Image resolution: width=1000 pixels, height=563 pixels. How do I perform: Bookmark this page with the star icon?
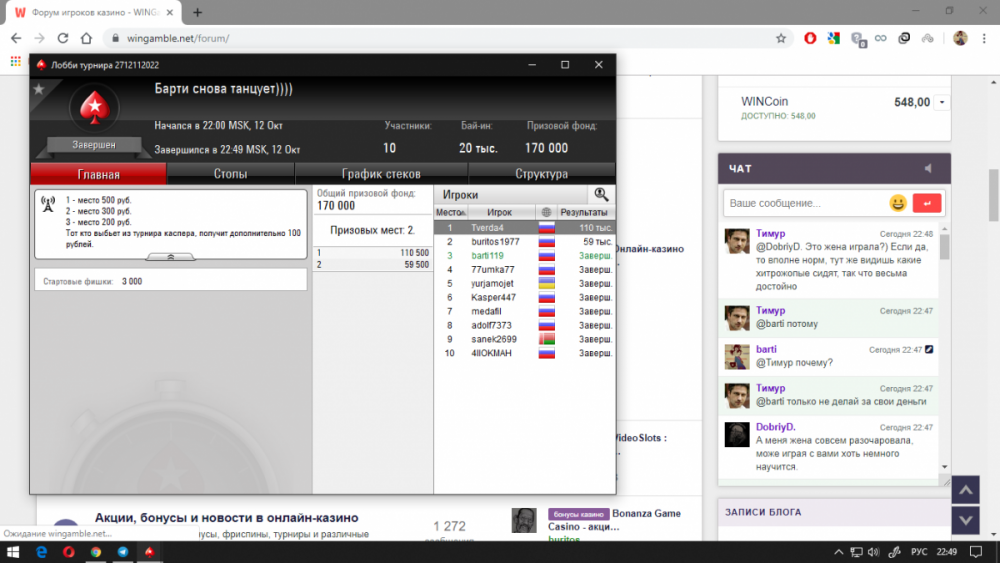(781, 38)
